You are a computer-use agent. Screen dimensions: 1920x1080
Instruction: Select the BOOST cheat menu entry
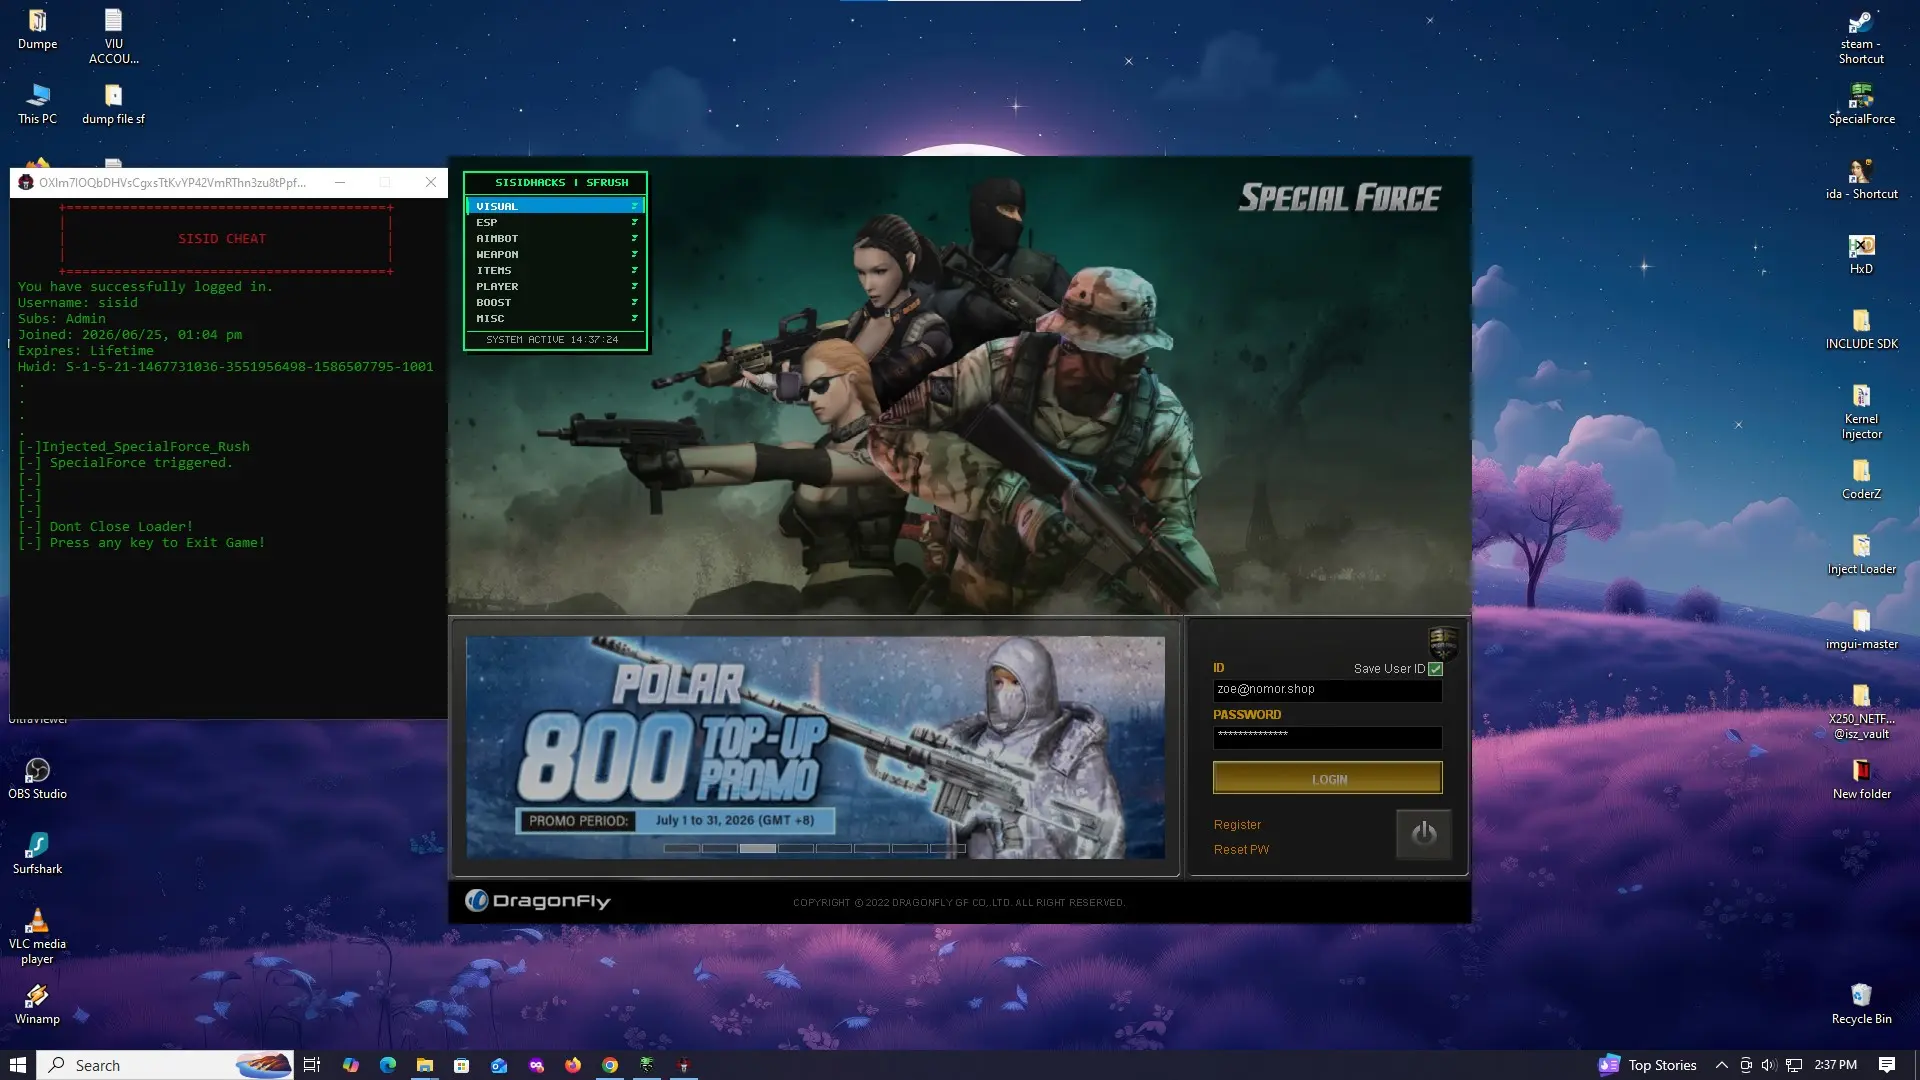[555, 302]
